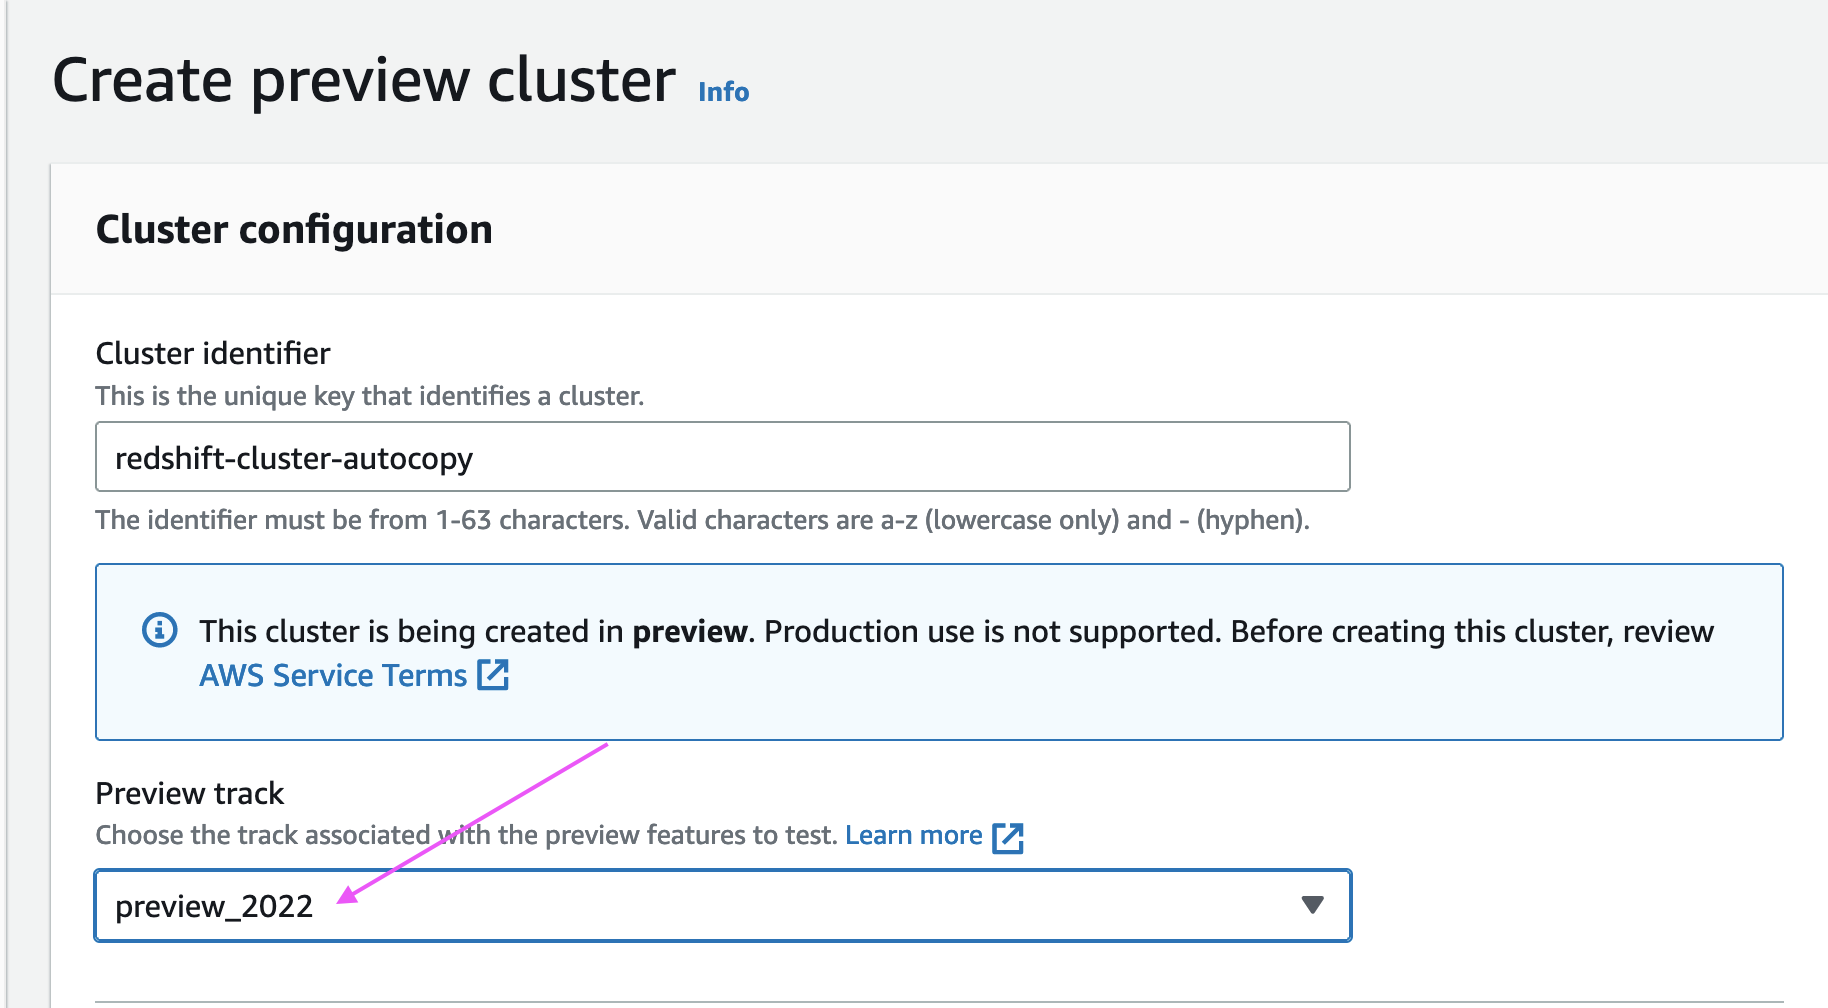This screenshot has height=1008, width=1828.
Task: Click the magenta arrow annotation tip
Action: [342, 900]
